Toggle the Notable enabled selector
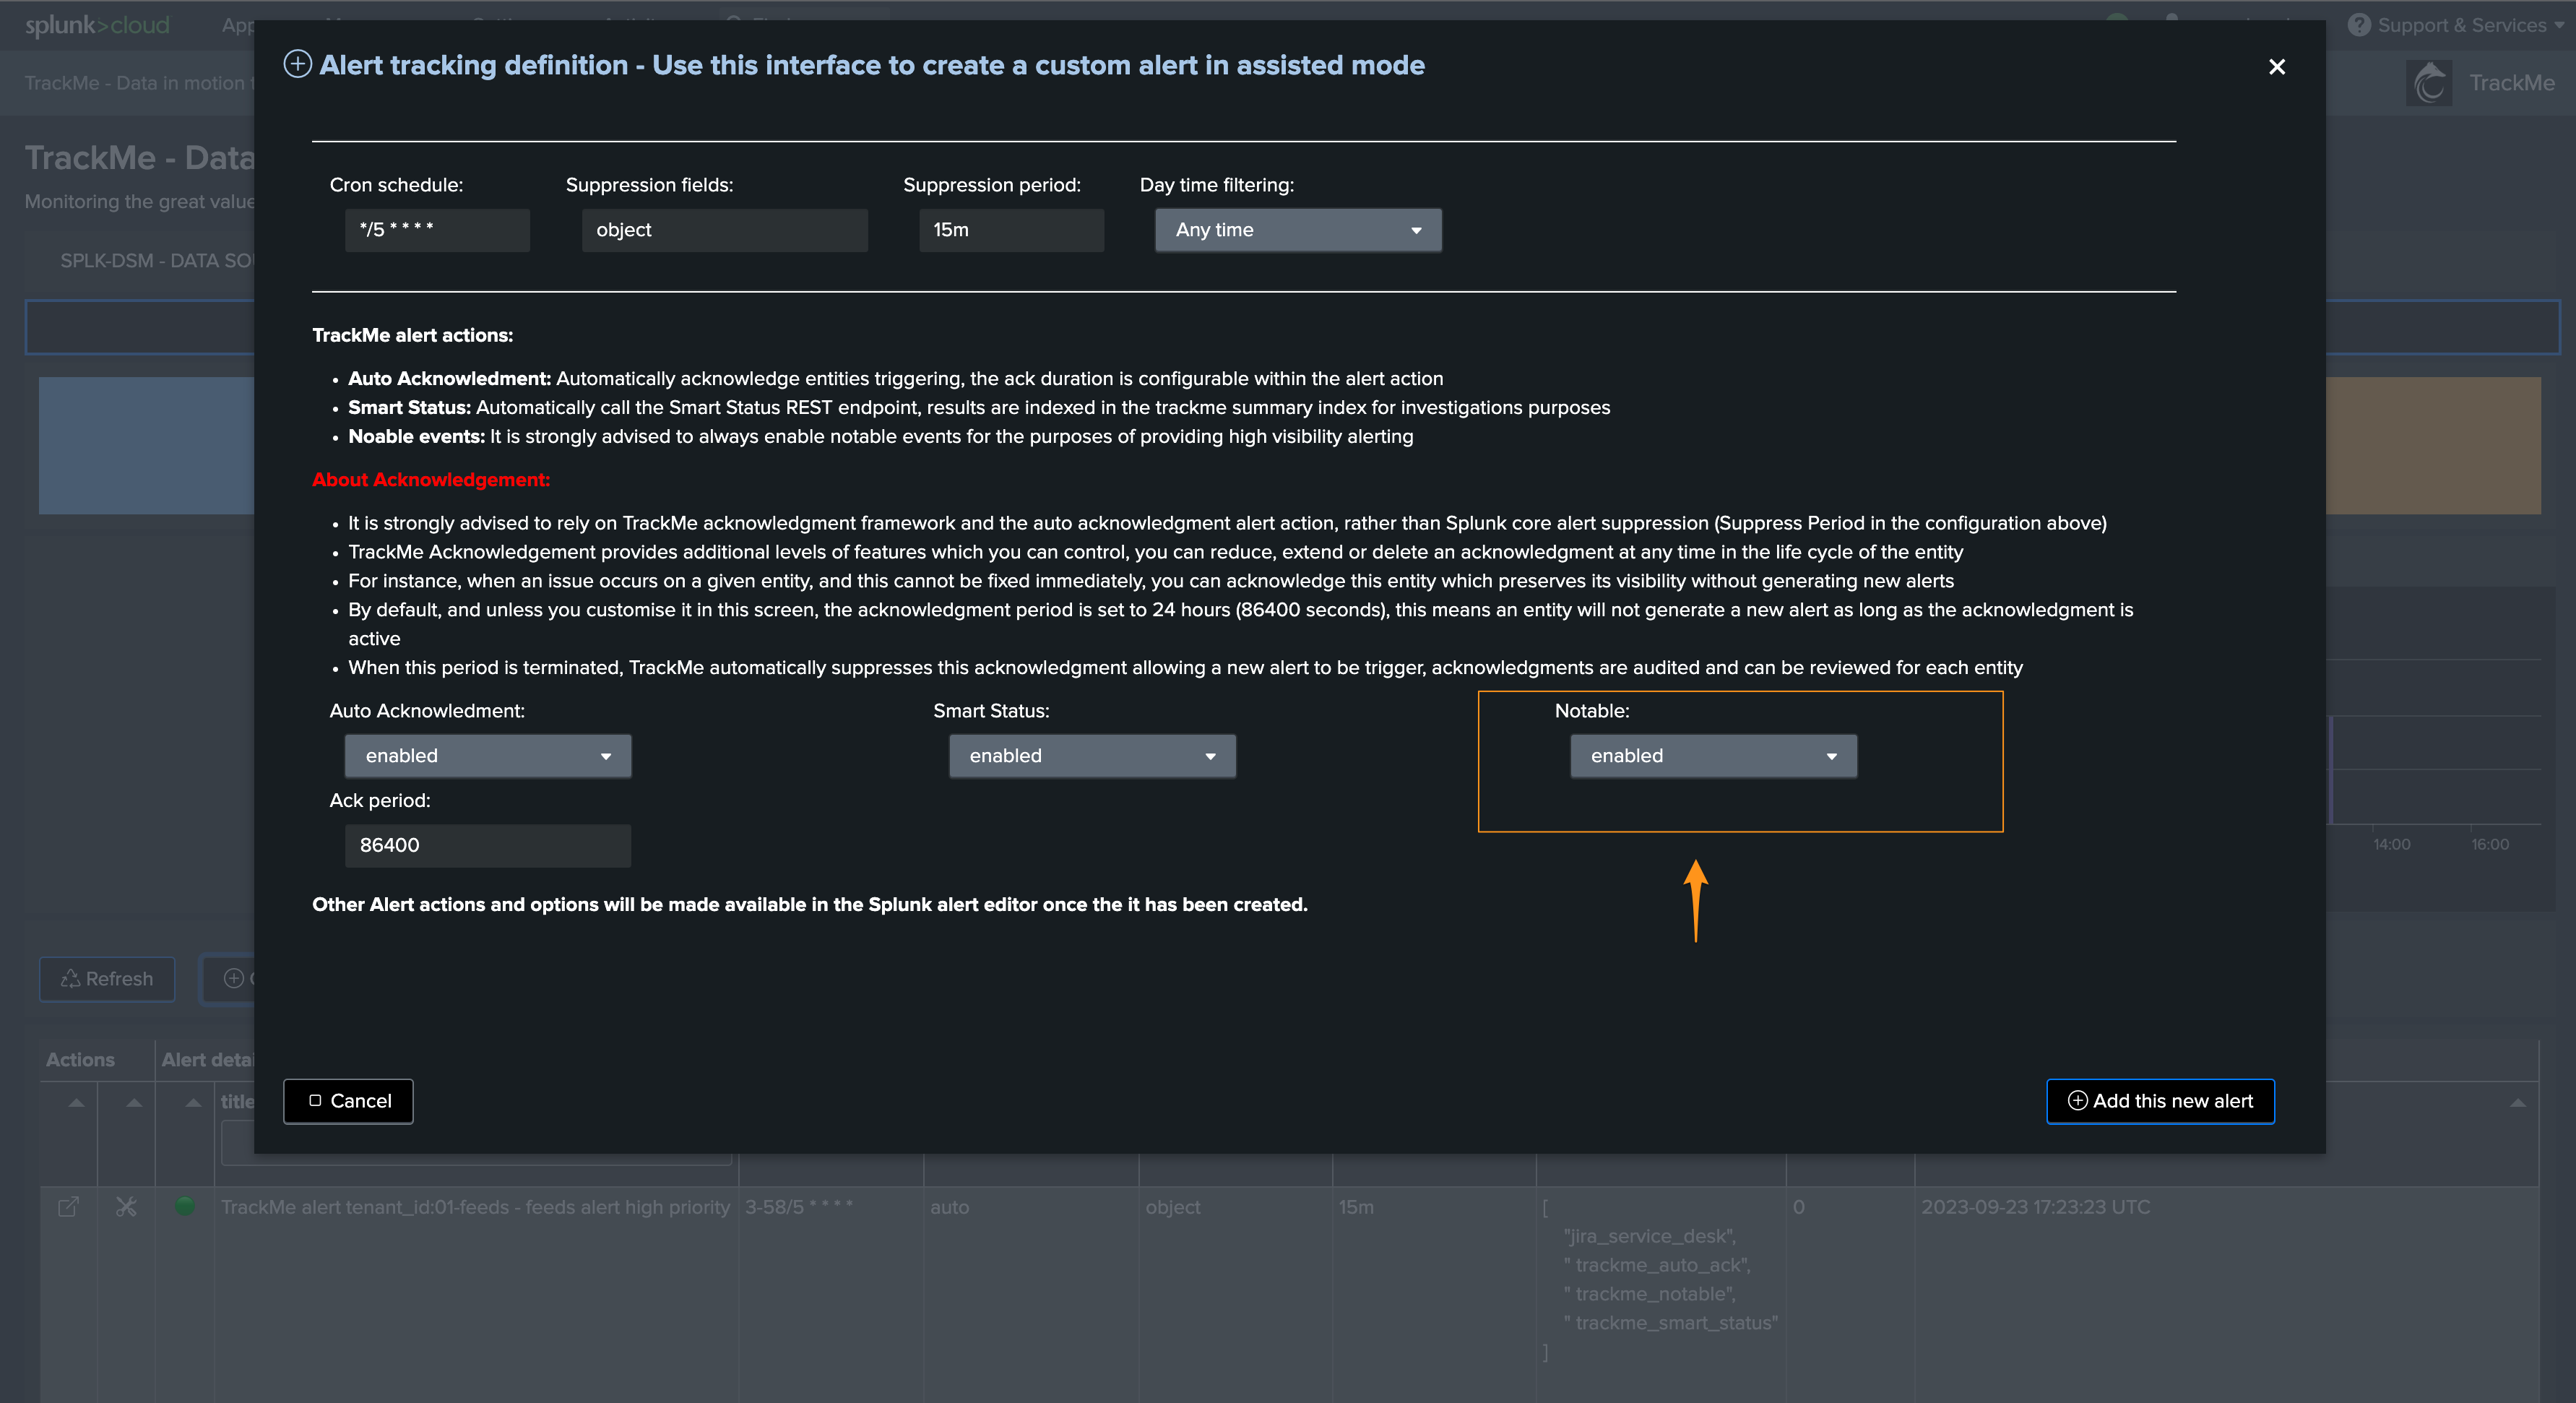Viewport: 2576px width, 1403px height. pyautogui.click(x=1713, y=756)
